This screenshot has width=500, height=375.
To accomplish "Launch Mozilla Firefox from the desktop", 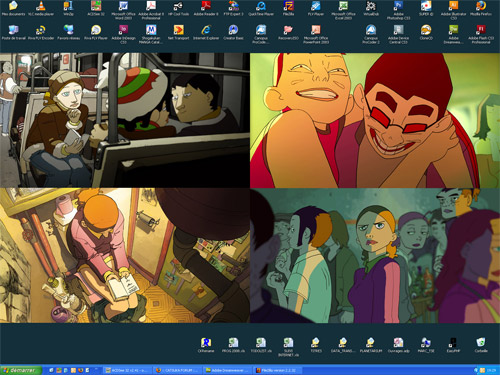I will coord(481,8).
